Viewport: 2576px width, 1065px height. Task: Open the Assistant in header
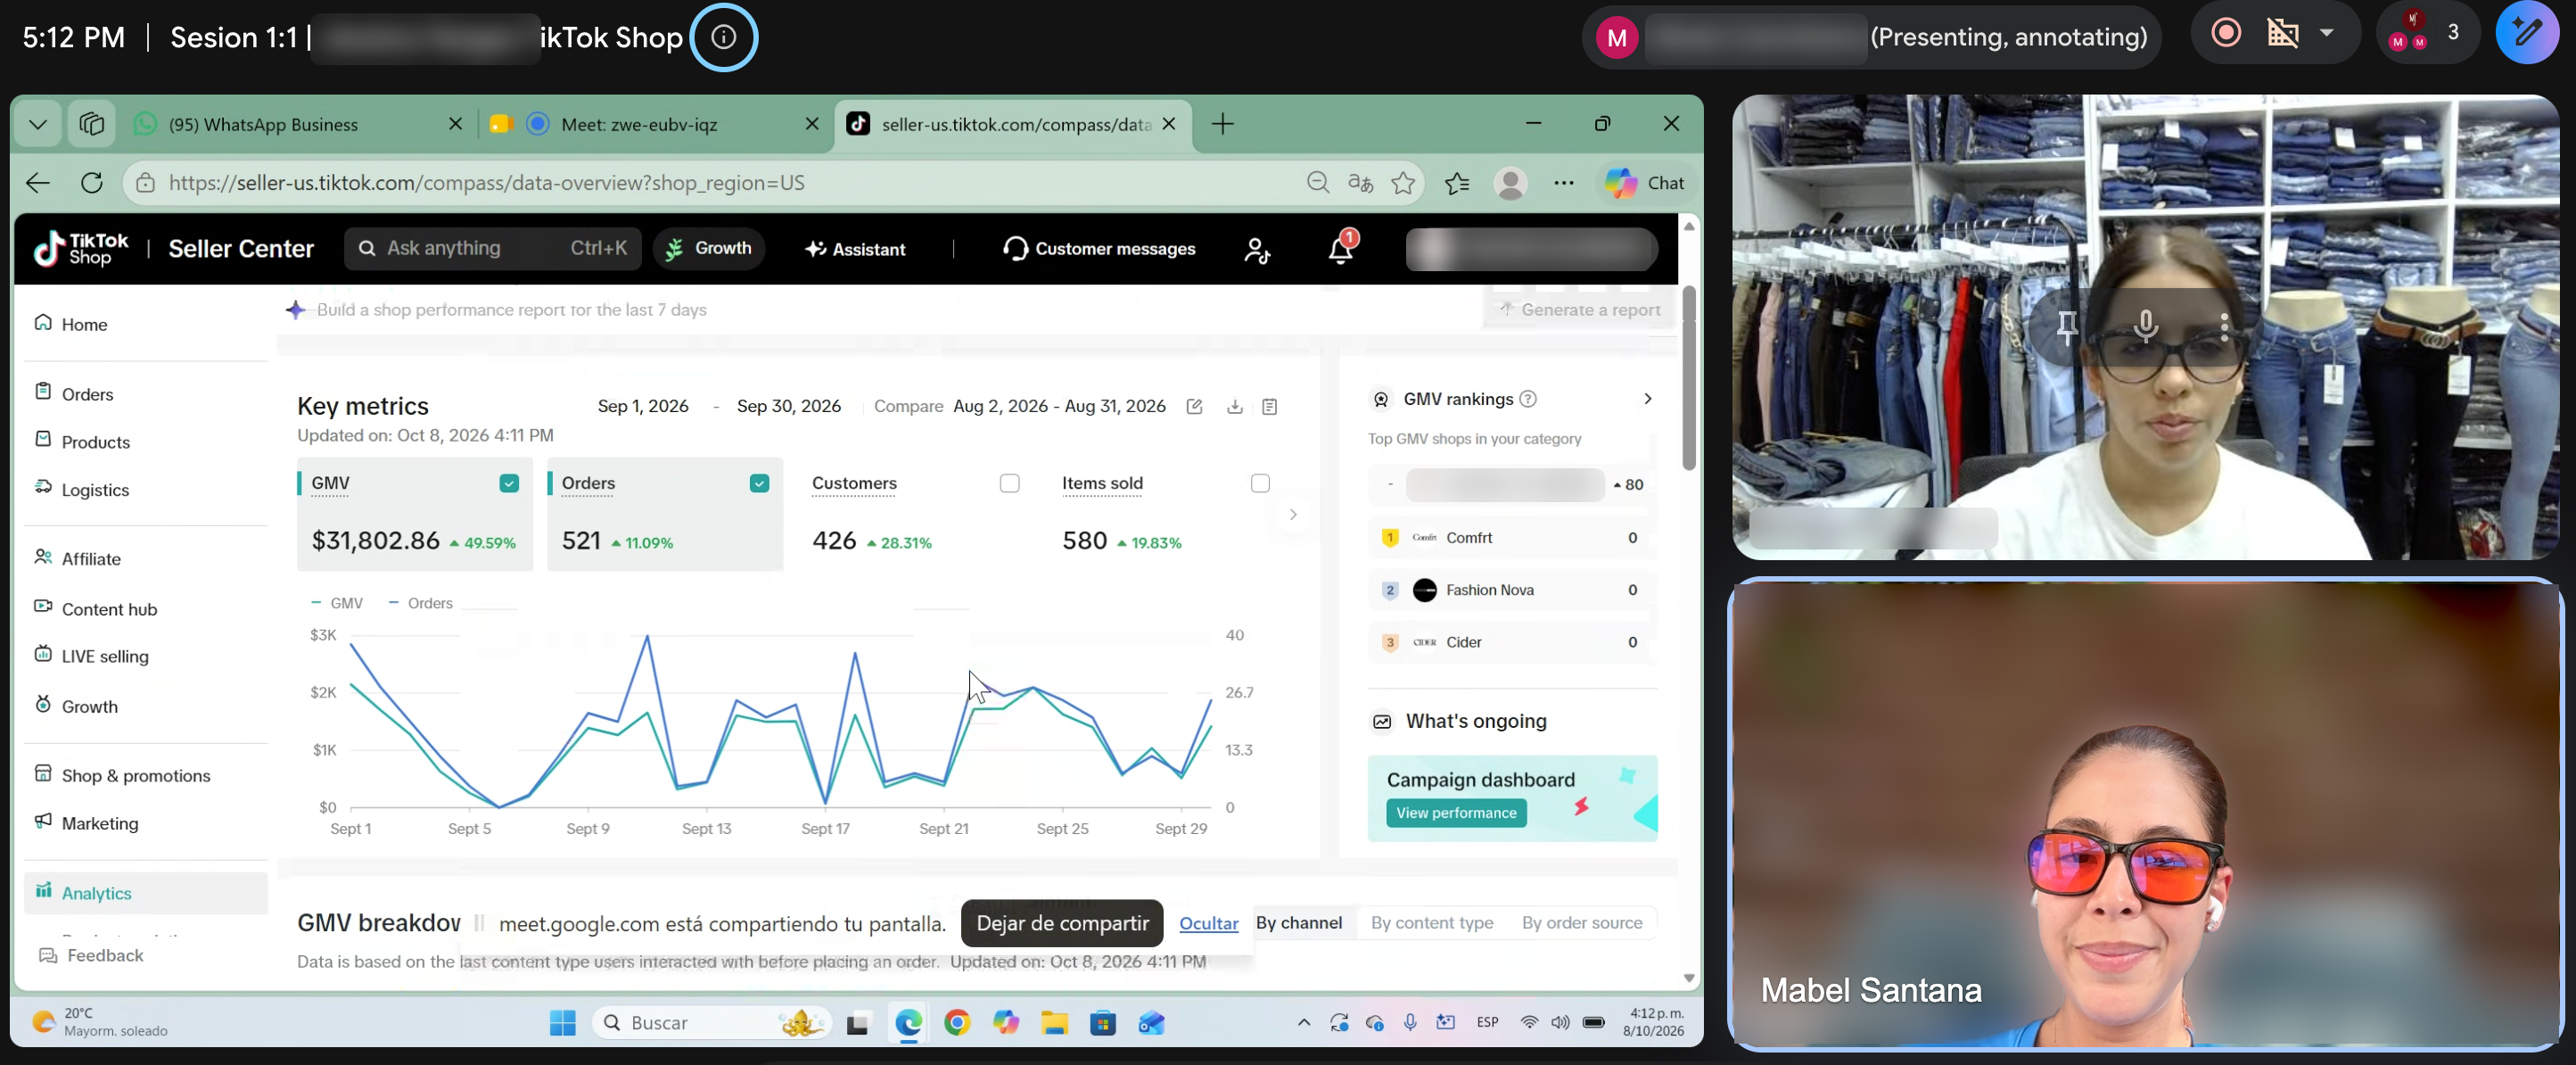click(x=855, y=249)
